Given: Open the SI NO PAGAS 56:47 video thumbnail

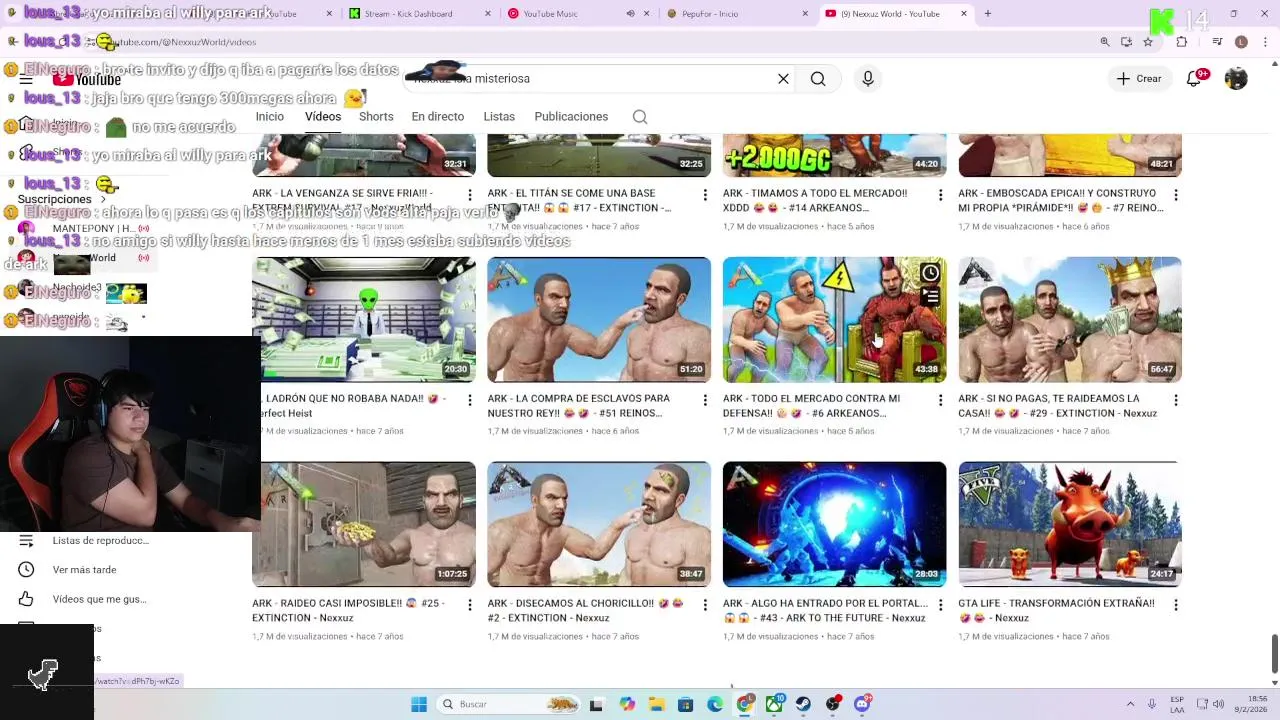Looking at the screenshot, I should (x=1070, y=319).
